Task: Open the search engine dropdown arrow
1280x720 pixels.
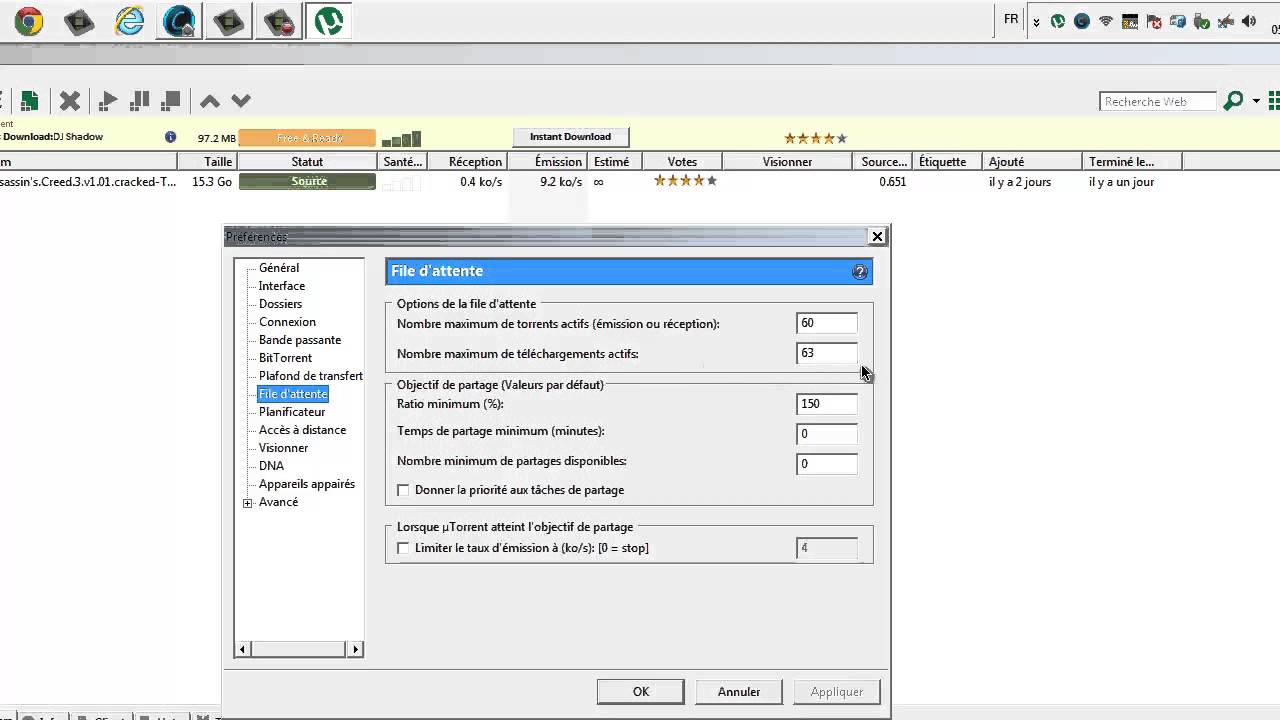Action: click(x=1254, y=101)
